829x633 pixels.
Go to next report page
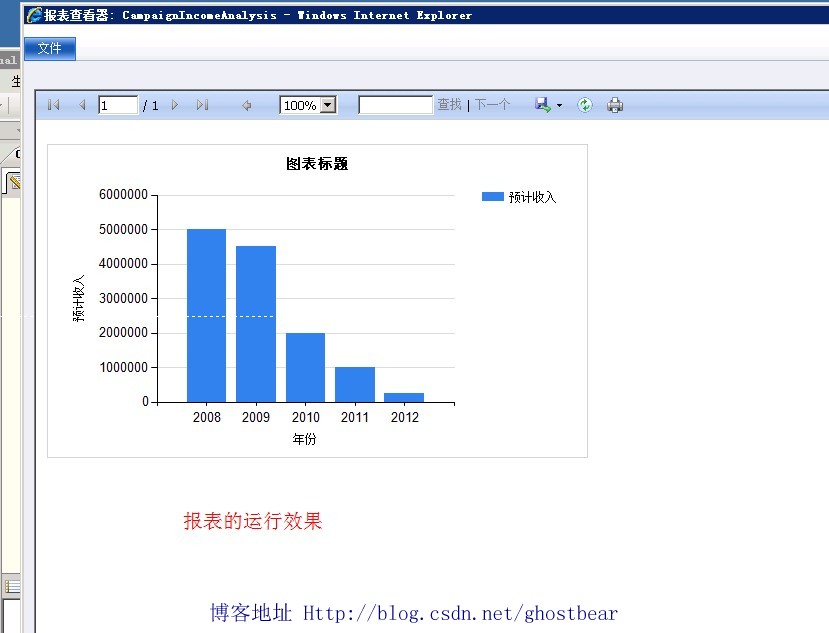[174, 105]
